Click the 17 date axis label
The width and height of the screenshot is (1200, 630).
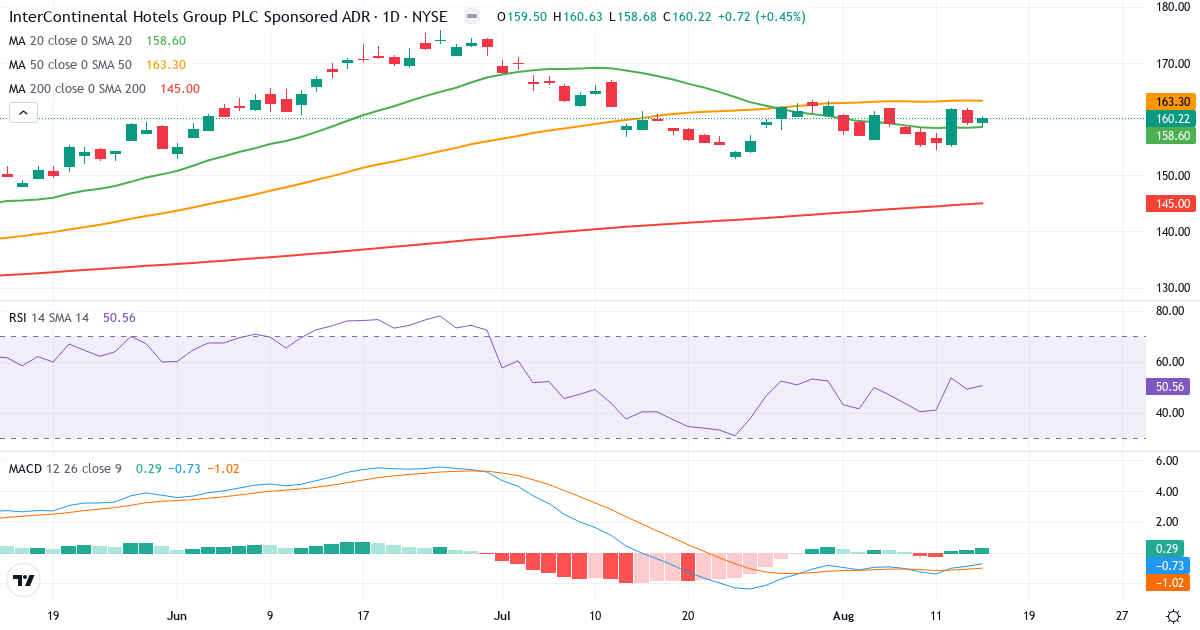pyautogui.click(x=363, y=616)
